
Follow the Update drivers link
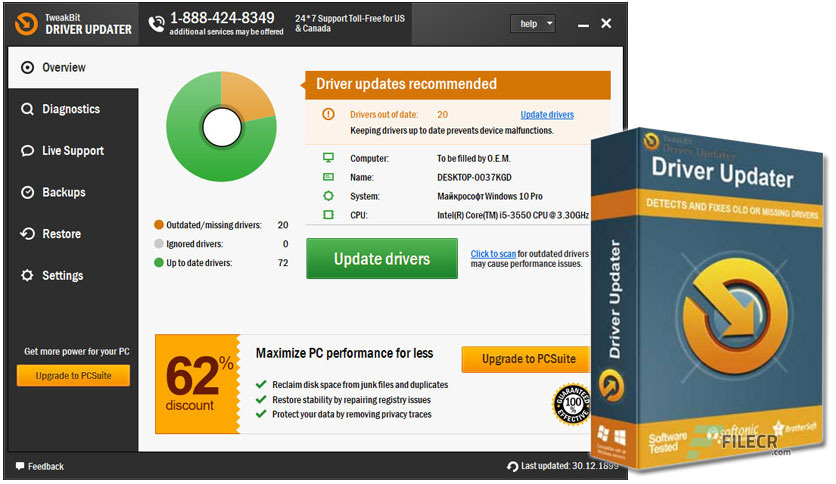[547, 115]
